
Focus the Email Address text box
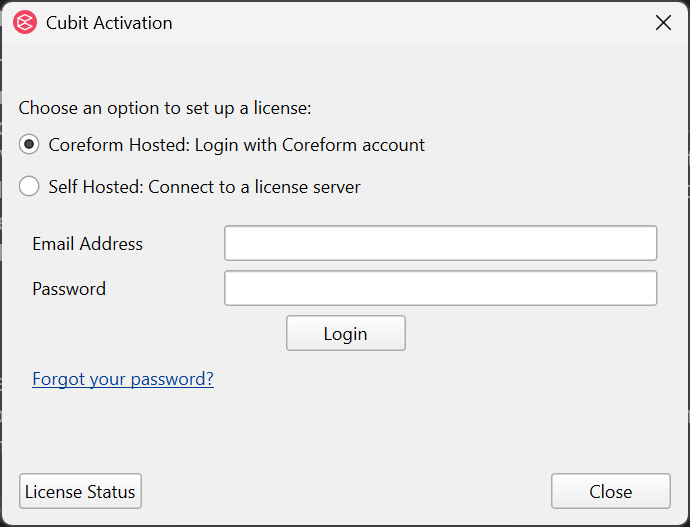tap(440, 243)
